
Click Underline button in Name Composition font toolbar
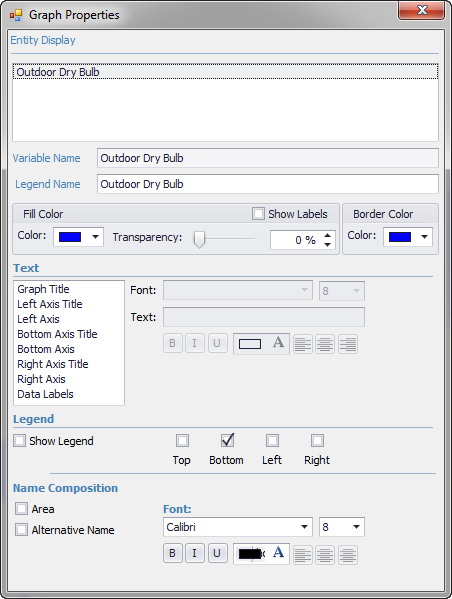(x=217, y=553)
